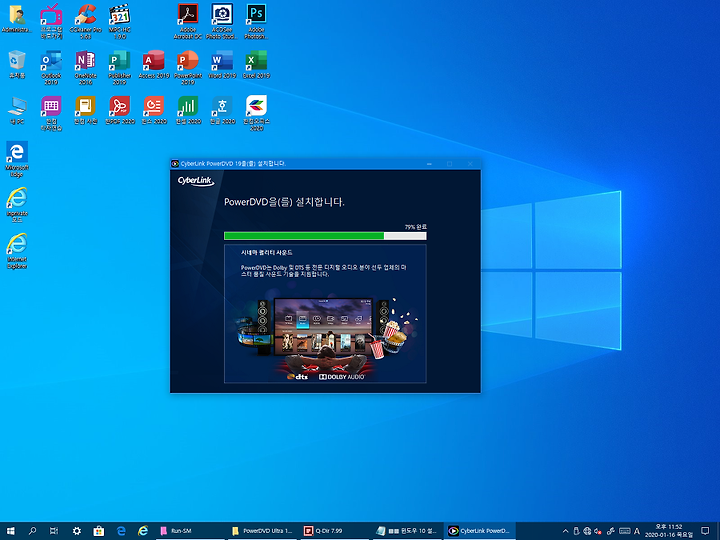Viewport: 720px width, 540px height.
Task: Open Hancom Office 2020 shortcut
Action: [x=256, y=113]
